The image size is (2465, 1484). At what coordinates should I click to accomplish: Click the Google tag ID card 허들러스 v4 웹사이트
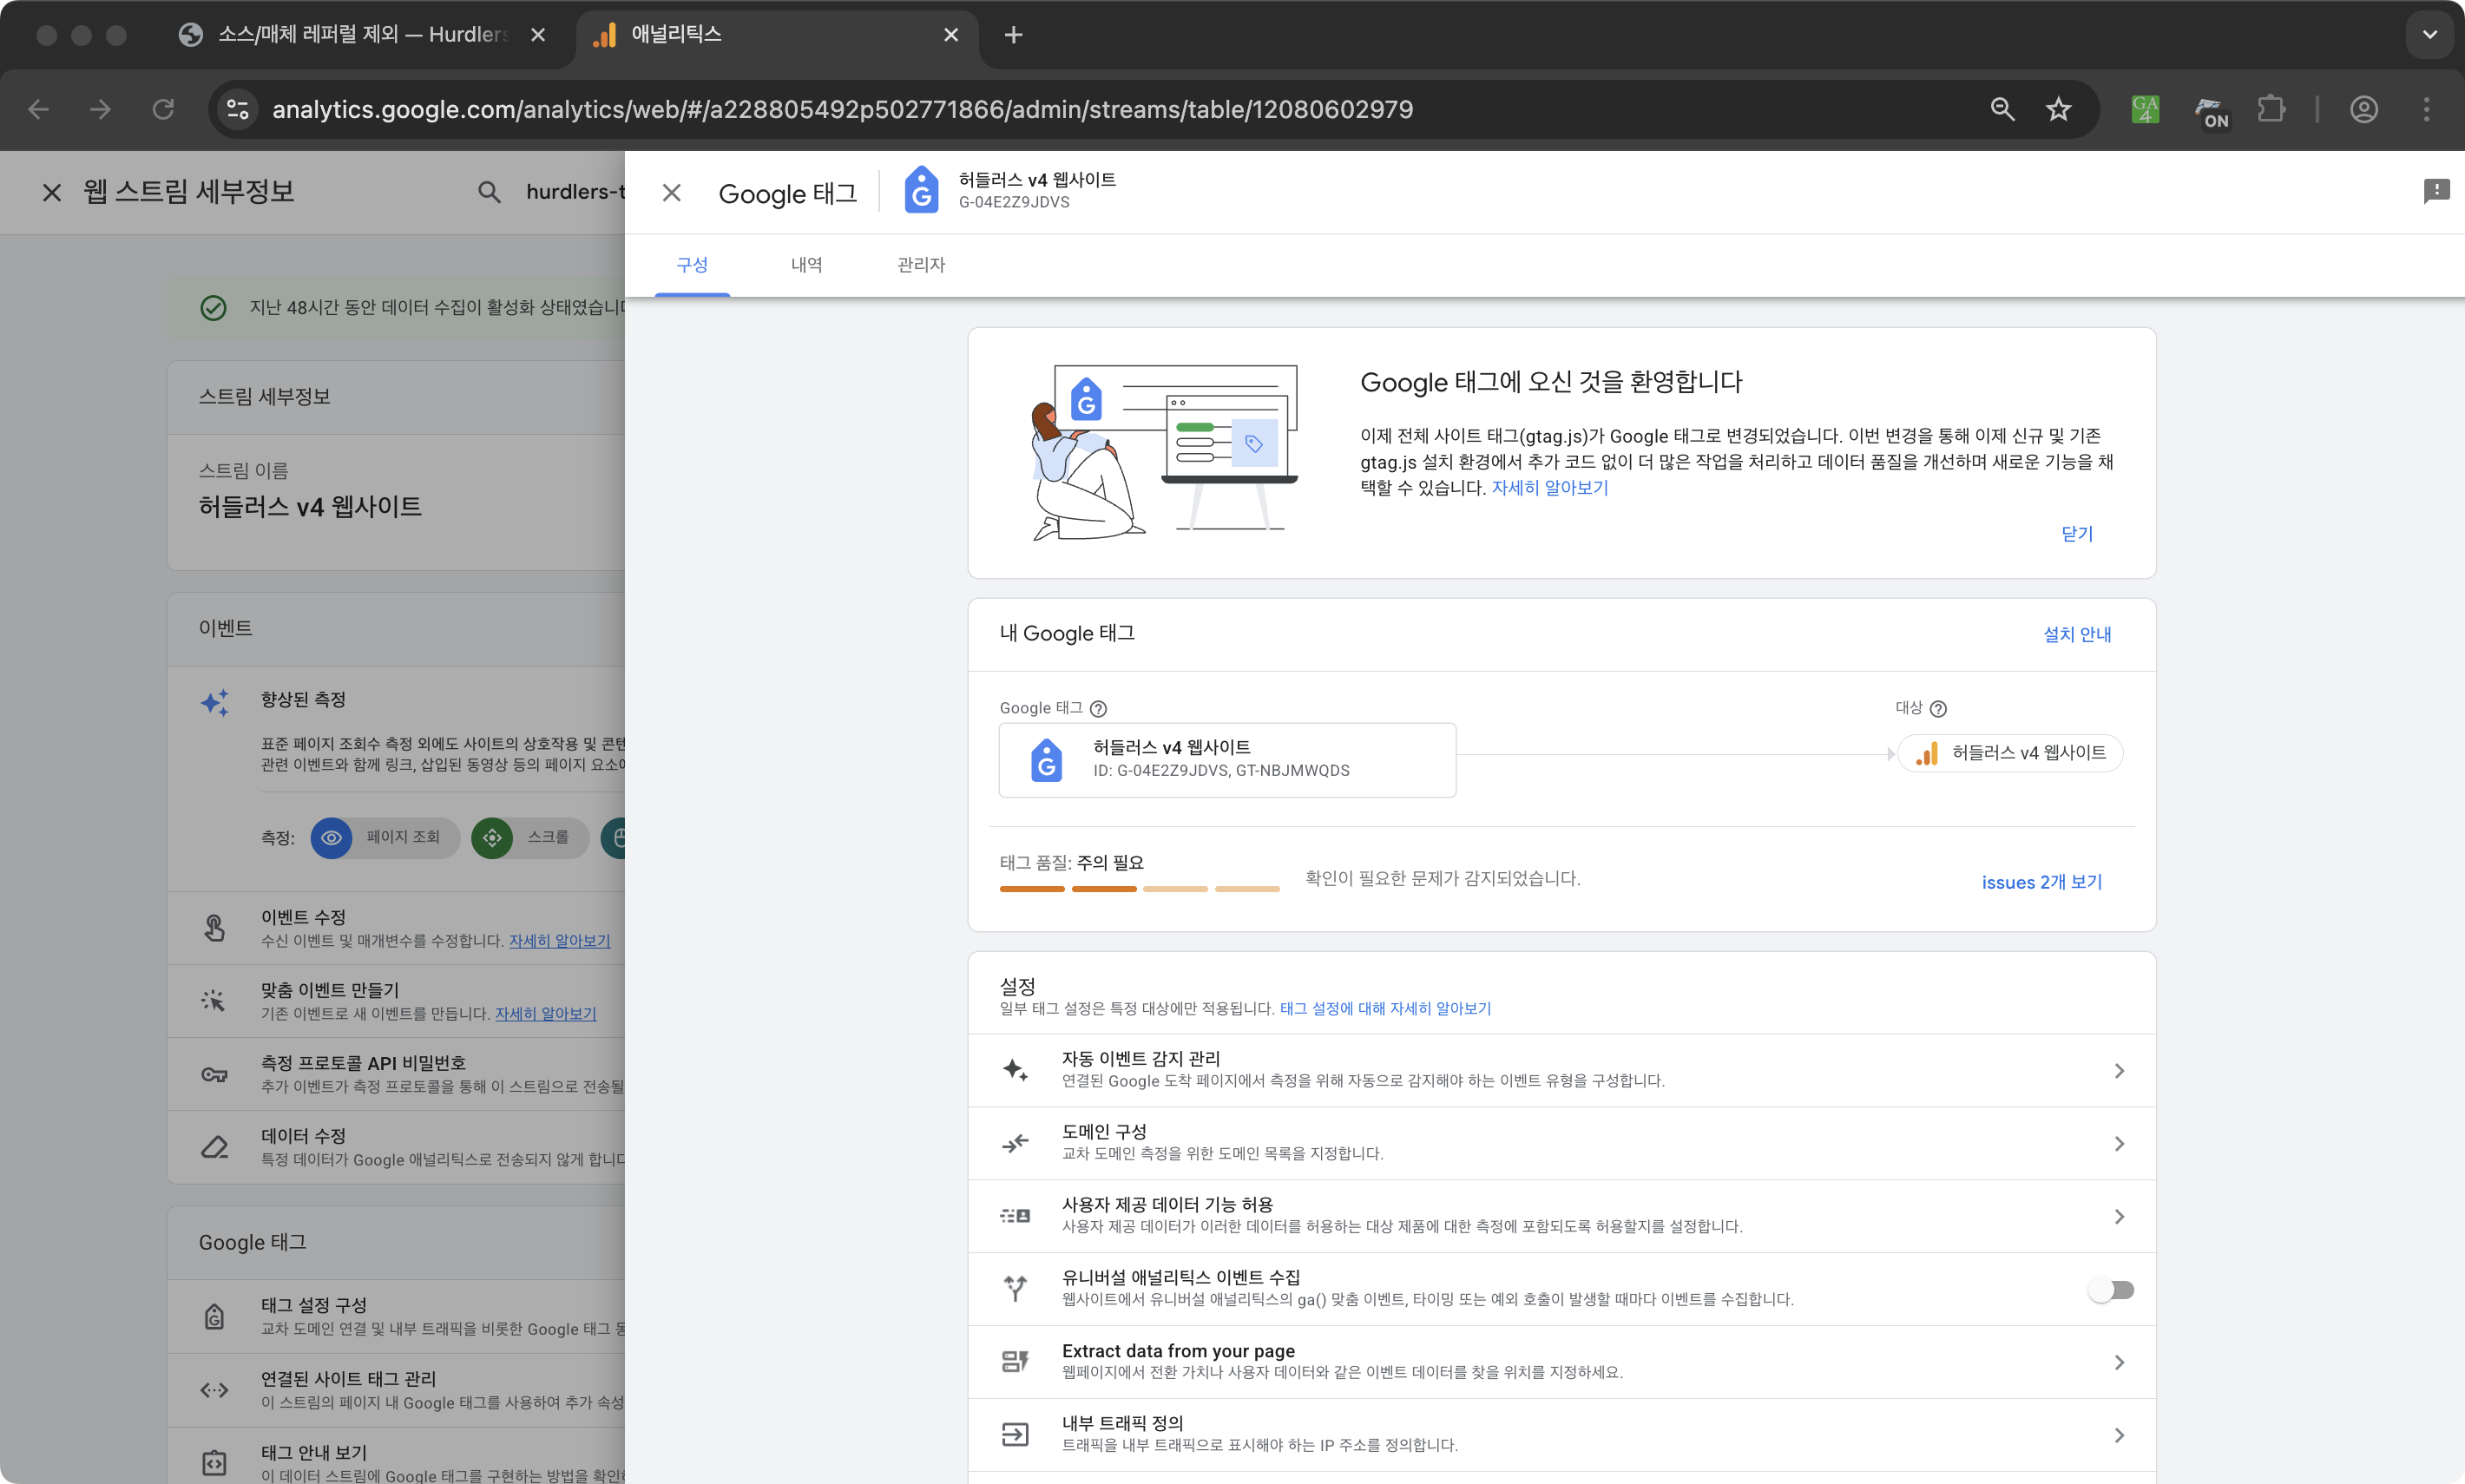pyautogui.click(x=1227, y=760)
